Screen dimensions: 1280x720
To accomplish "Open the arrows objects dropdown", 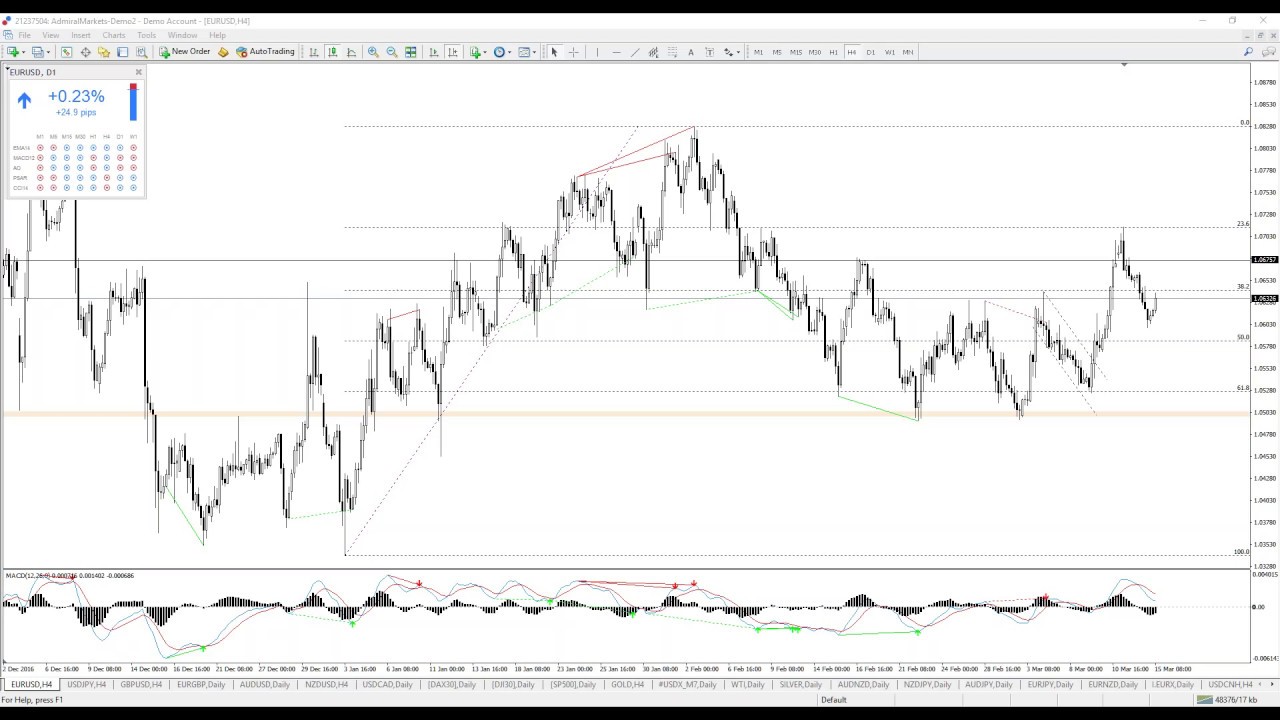I will coord(738,52).
